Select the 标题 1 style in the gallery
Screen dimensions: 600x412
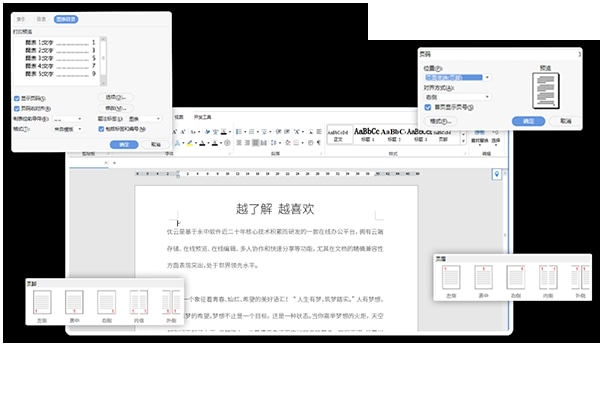(x=366, y=135)
